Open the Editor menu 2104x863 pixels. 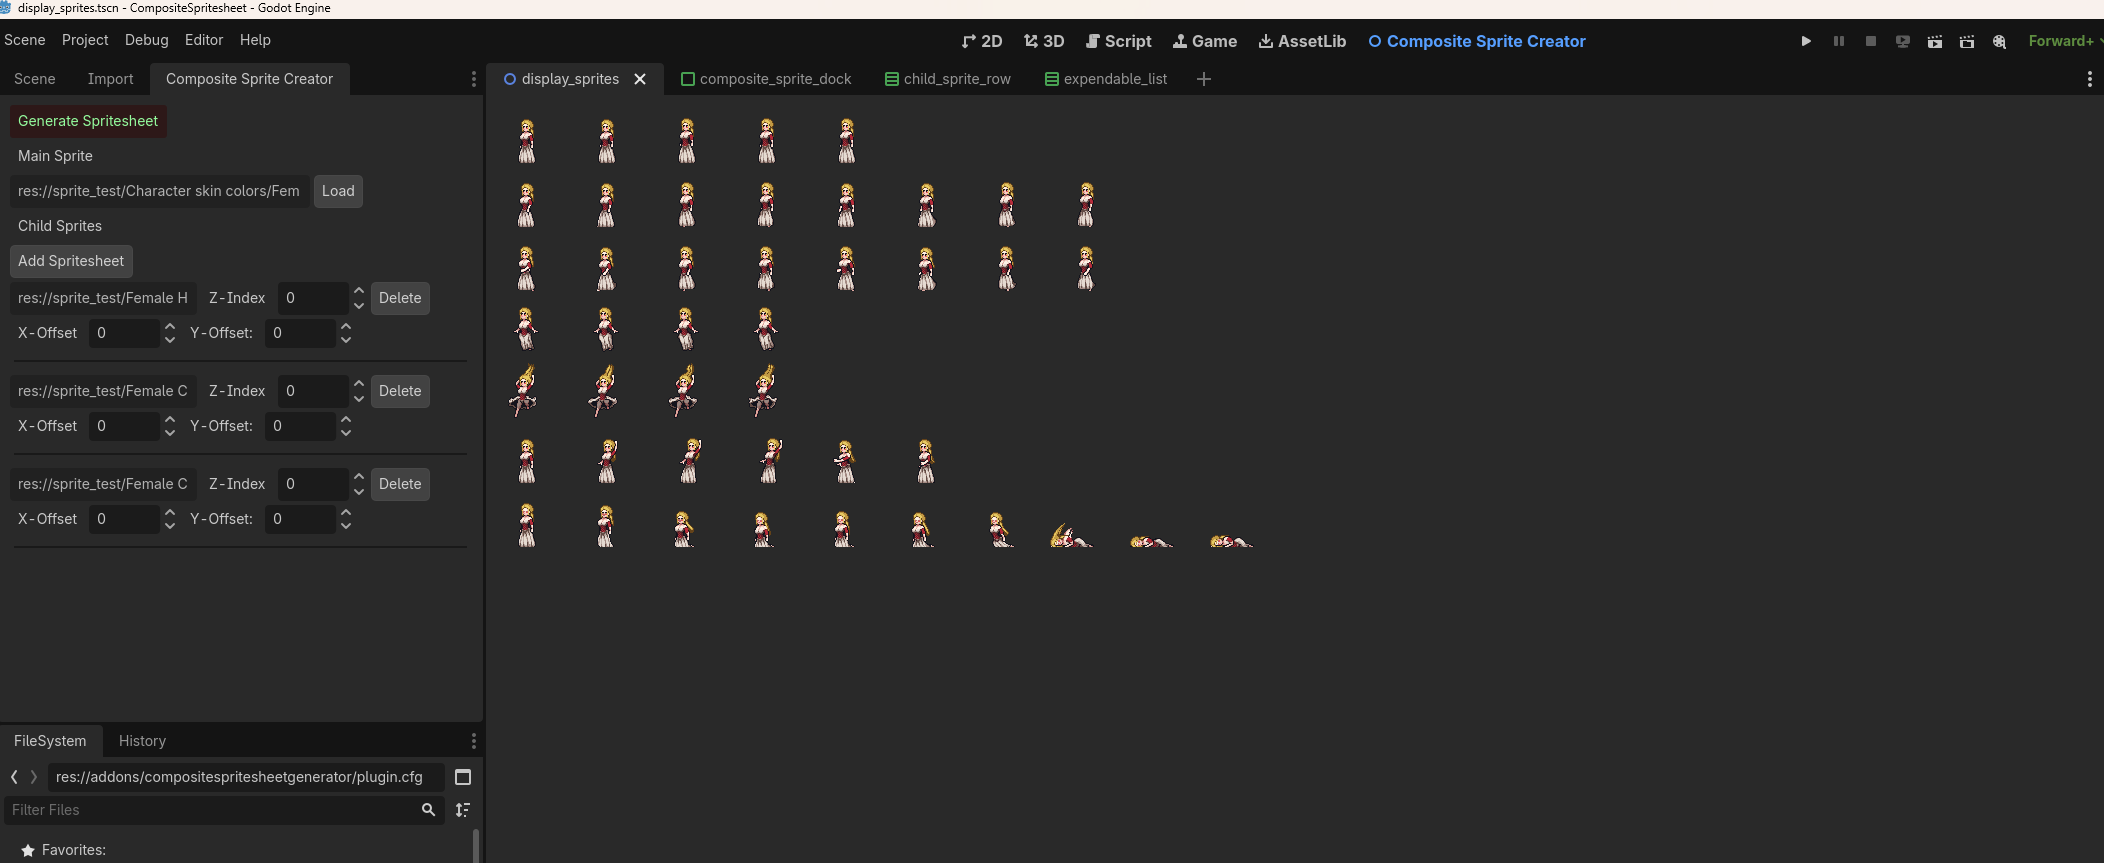point(204,40)
